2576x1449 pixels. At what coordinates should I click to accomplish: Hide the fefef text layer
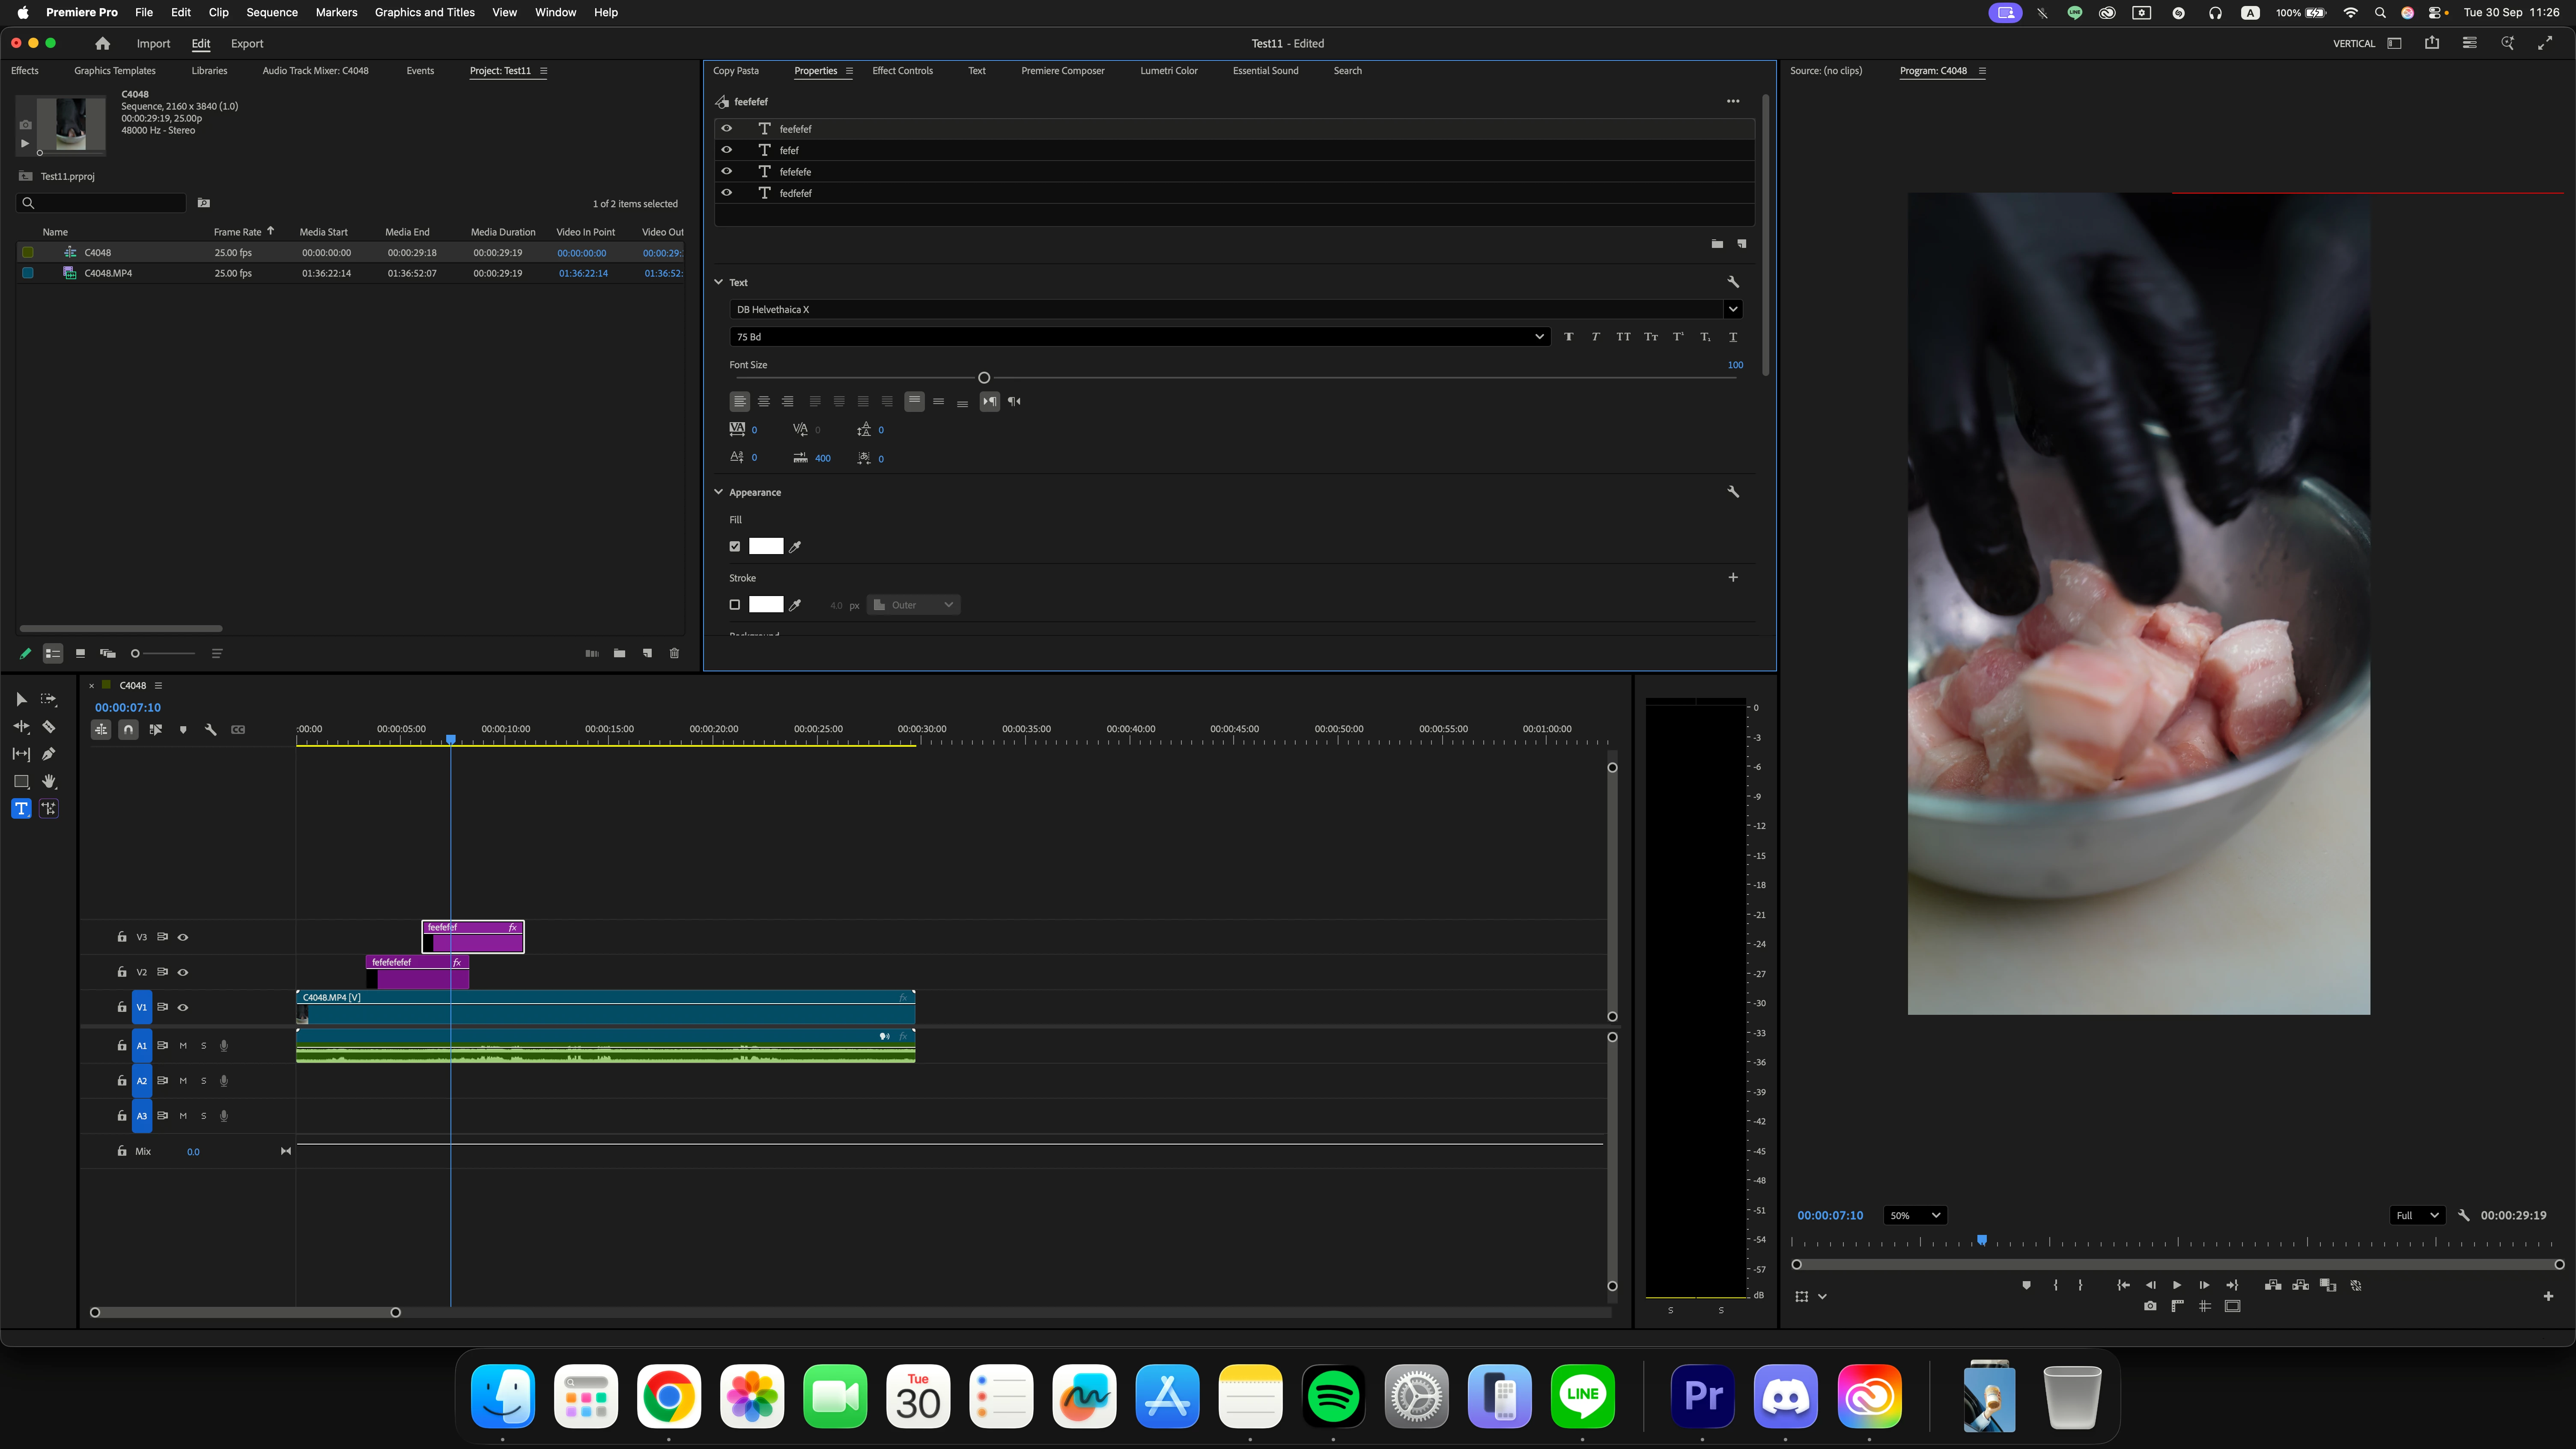point(727,150)
